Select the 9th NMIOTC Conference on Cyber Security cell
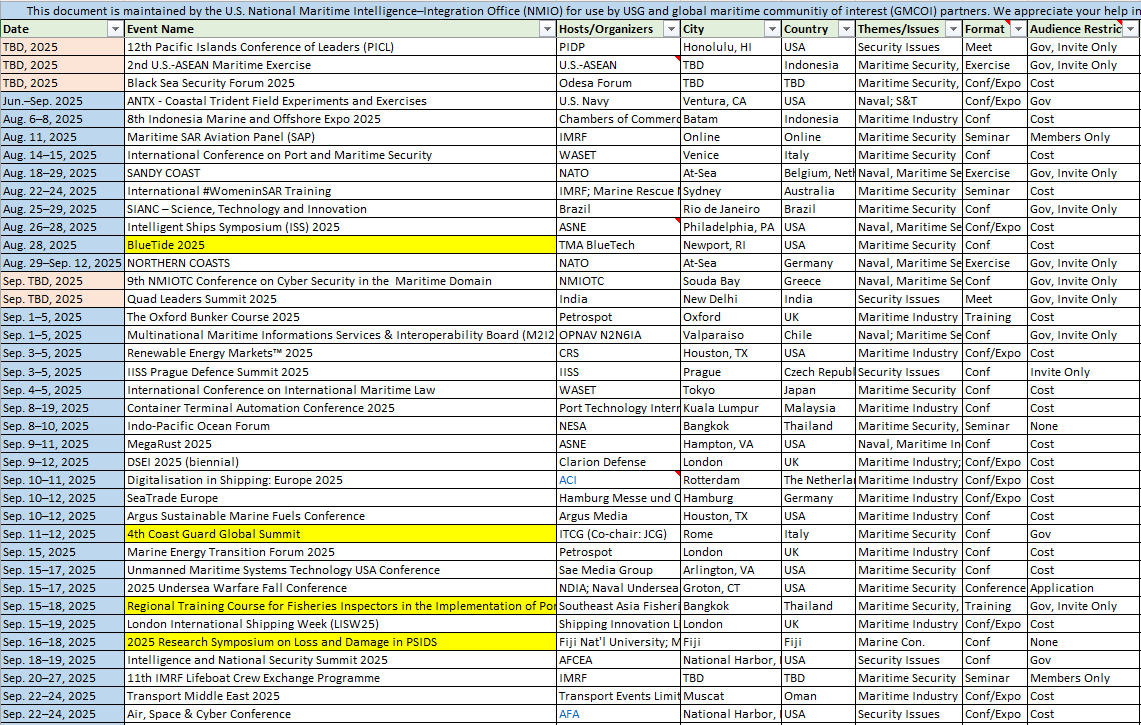The width and height of the screenshot is (1141, 725). (341, 282)
